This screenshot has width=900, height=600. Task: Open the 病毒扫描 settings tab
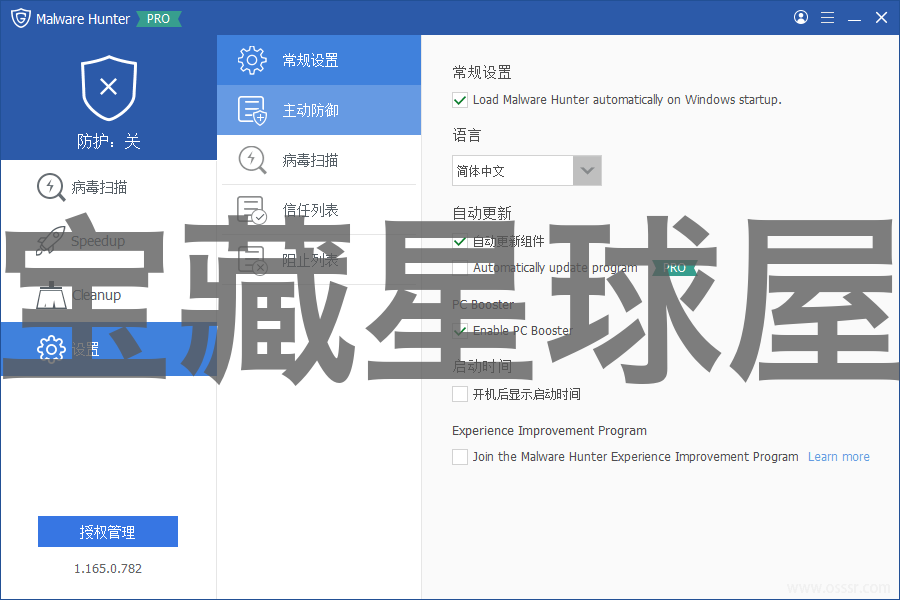click(319, 160)
